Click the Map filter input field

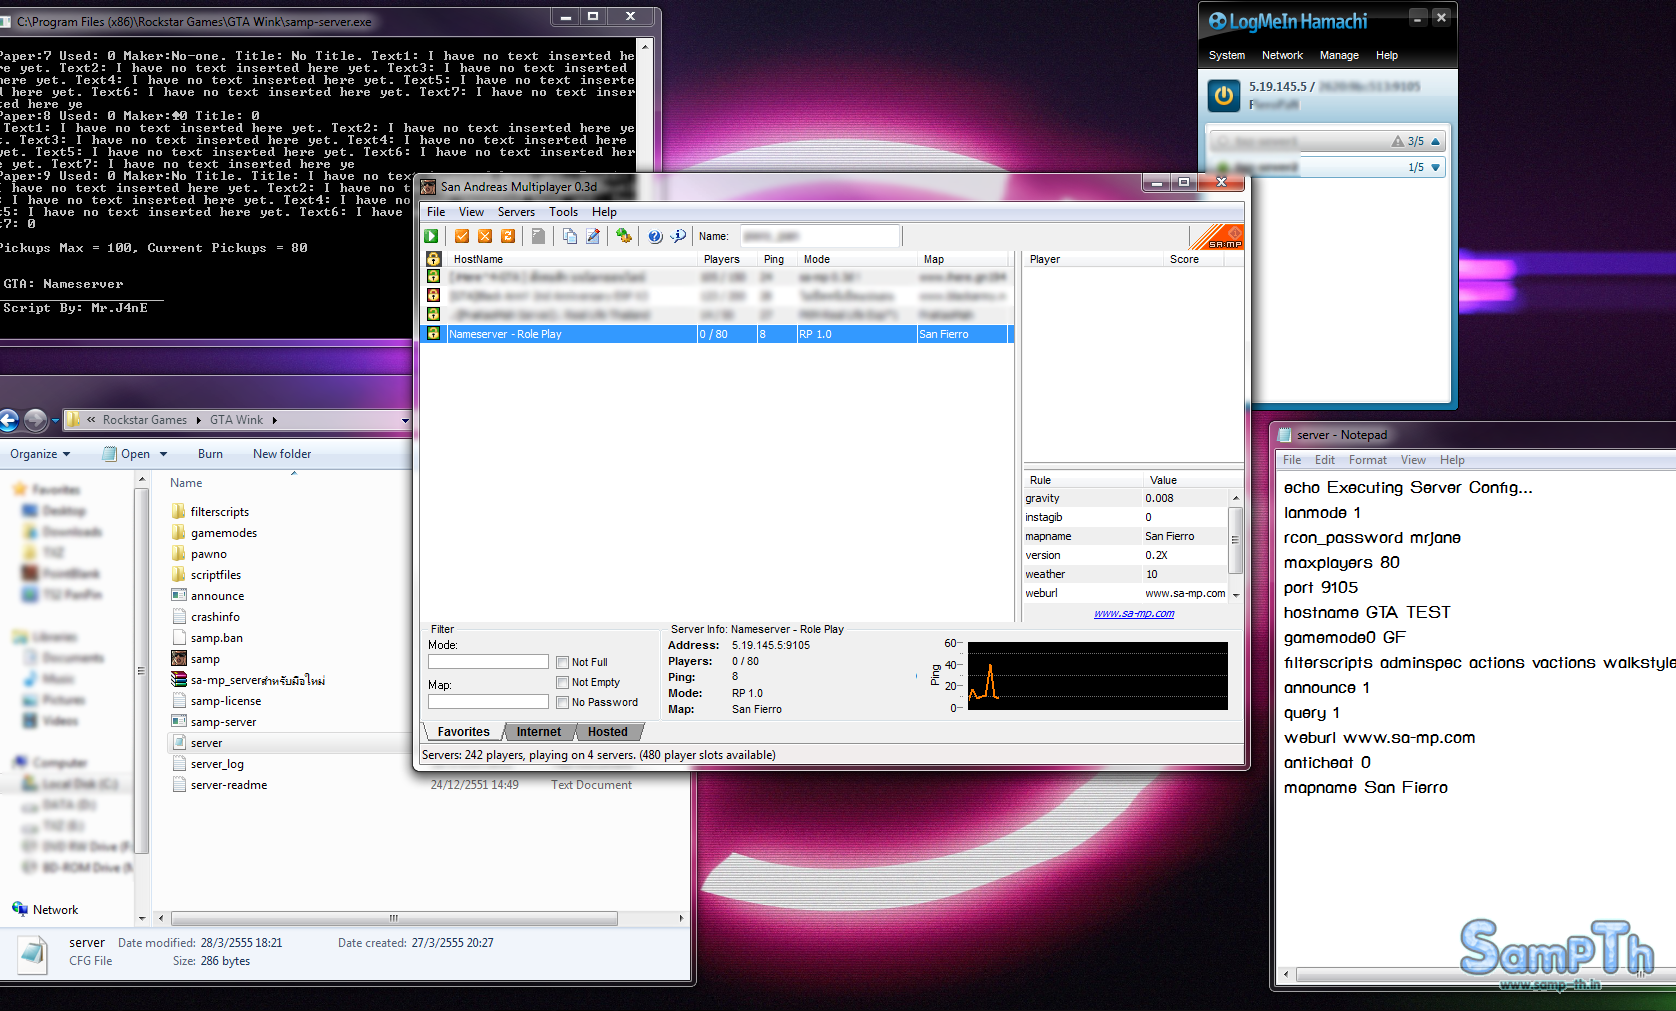(x=488, y=701)
